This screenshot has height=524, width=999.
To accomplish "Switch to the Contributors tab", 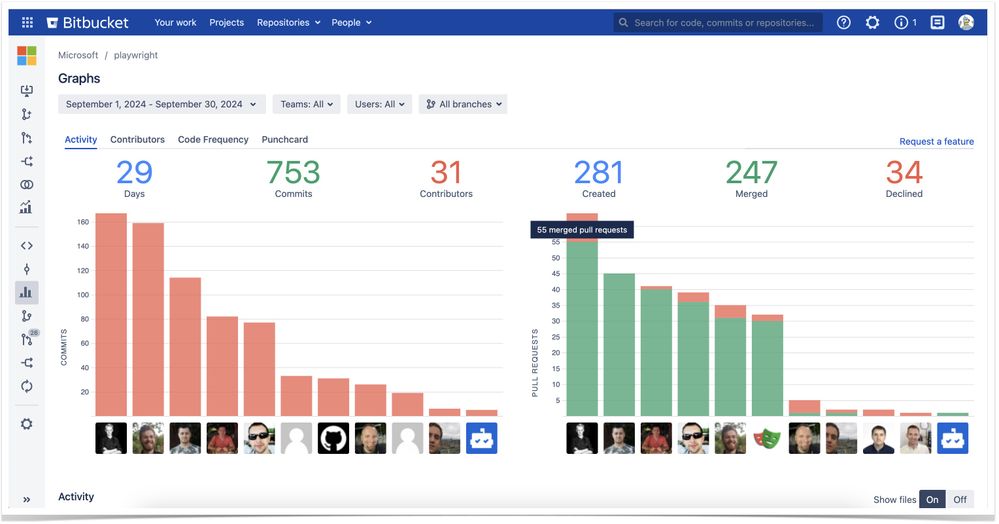I will point(138,140).
